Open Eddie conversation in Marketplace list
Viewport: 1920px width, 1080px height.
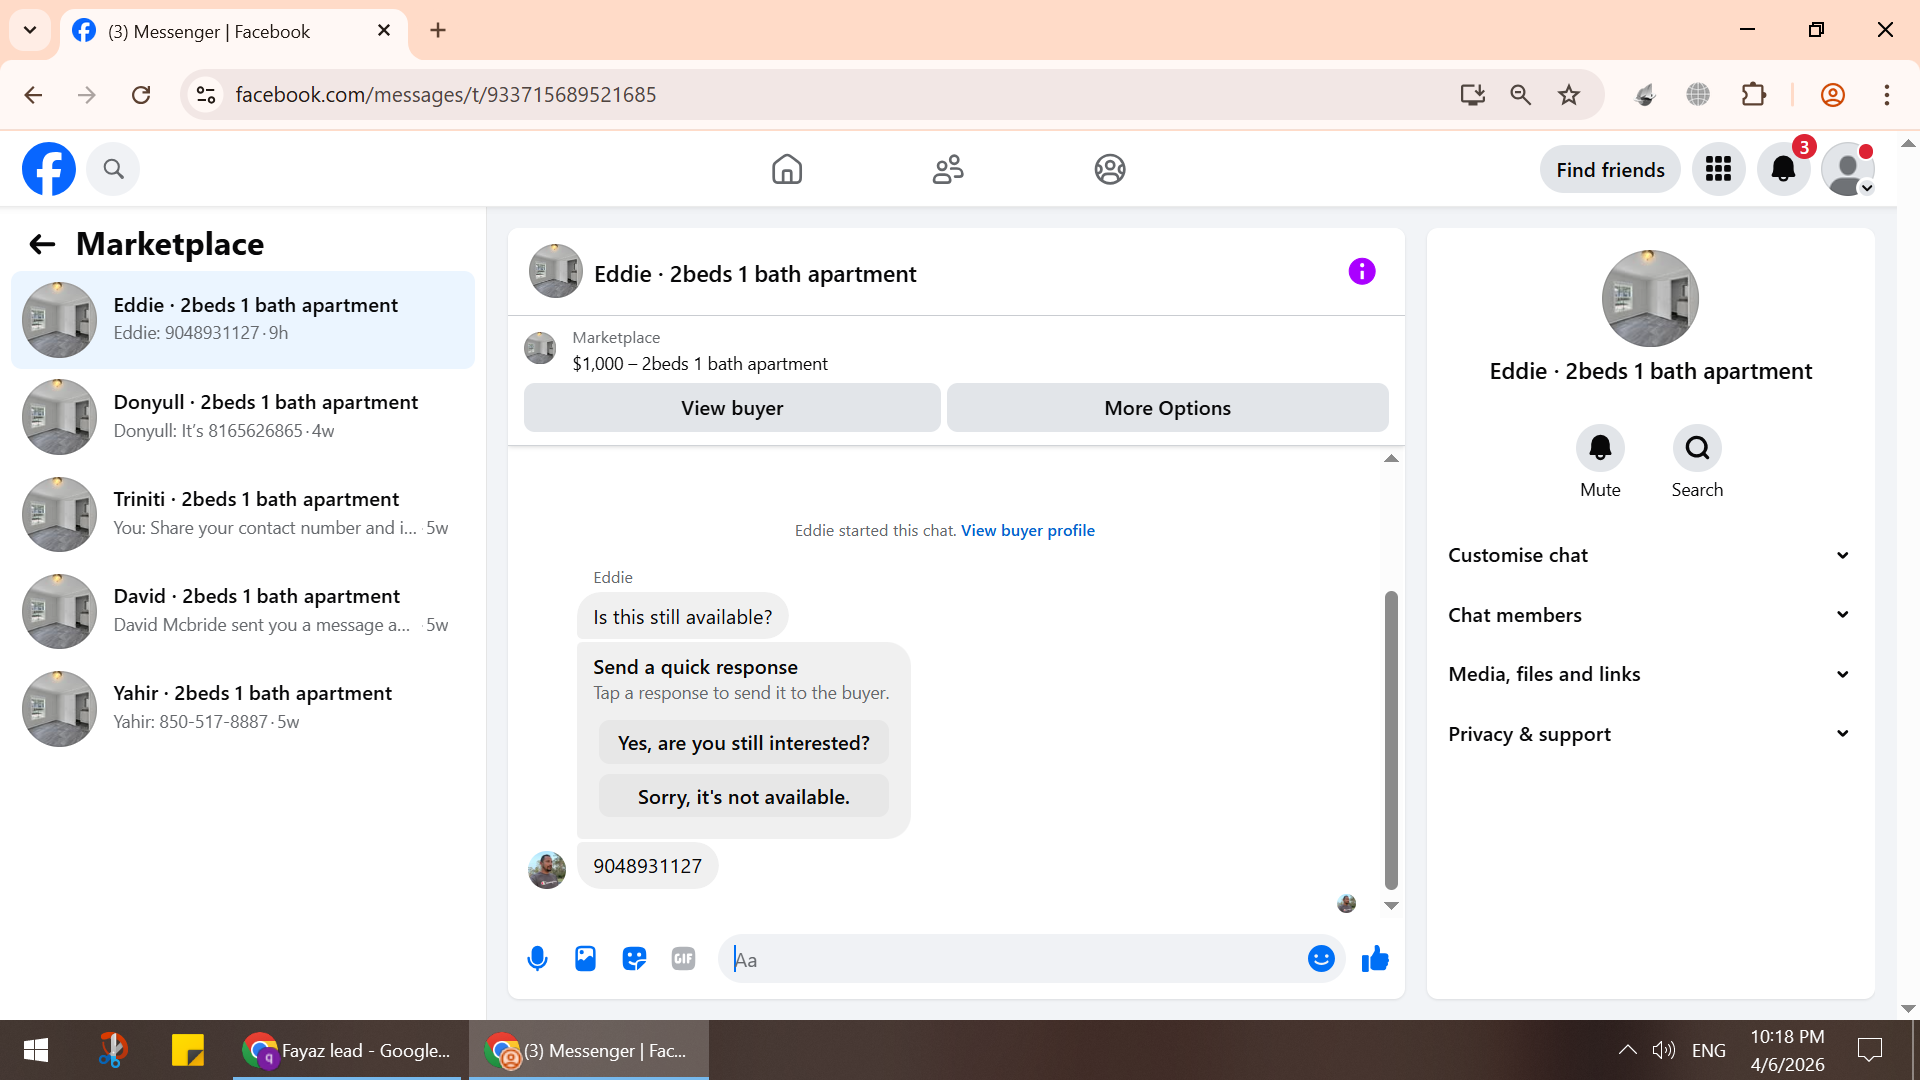point(243,320)
